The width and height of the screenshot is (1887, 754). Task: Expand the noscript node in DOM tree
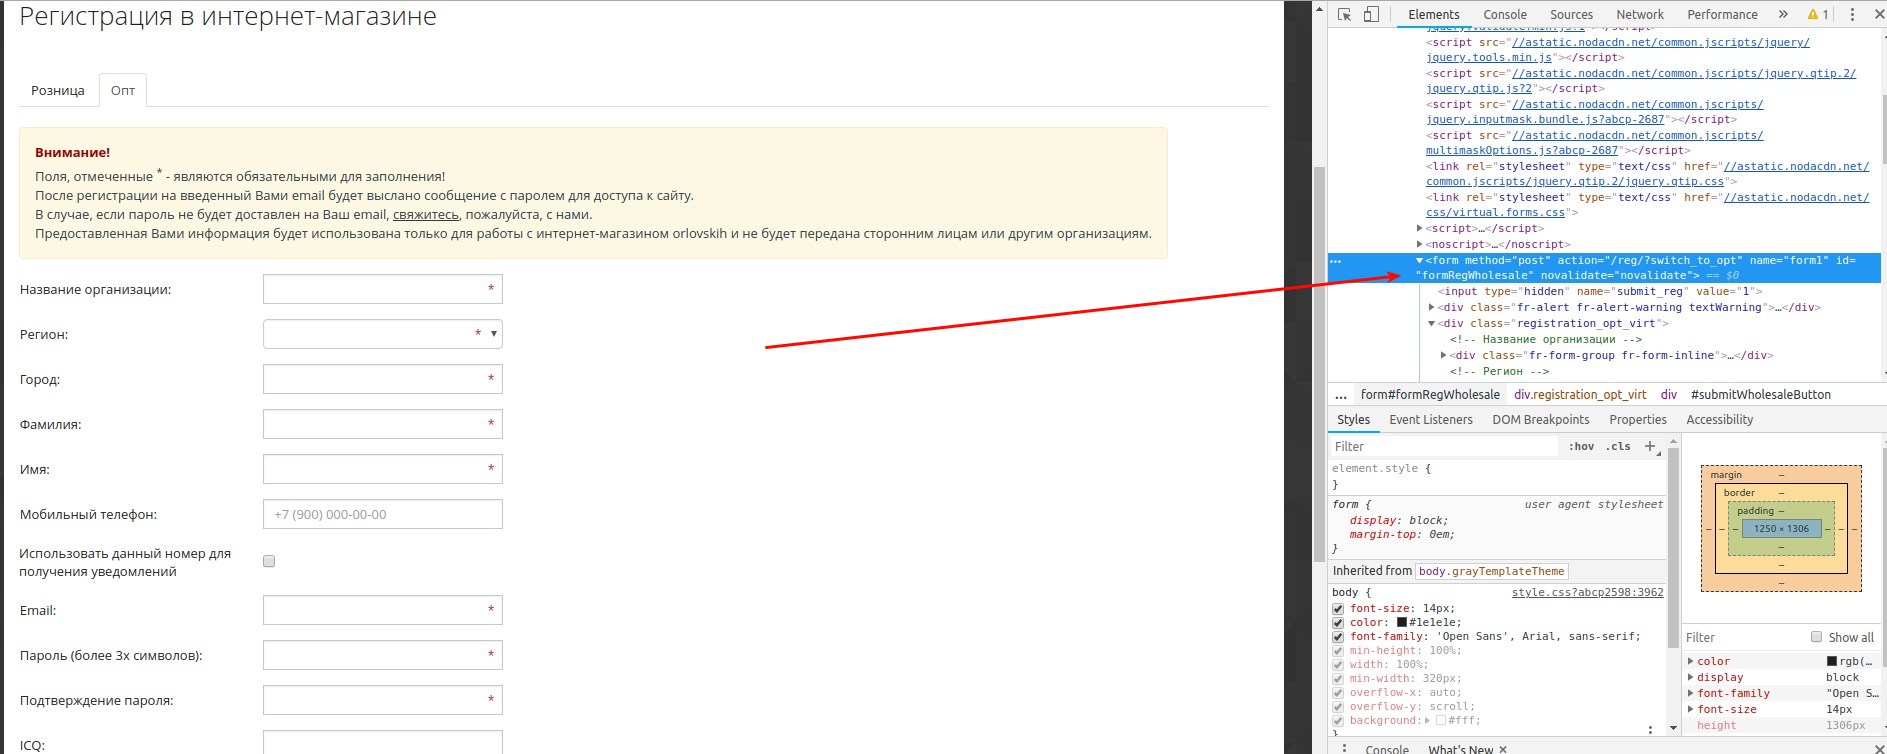click(x=1420, y=244)
